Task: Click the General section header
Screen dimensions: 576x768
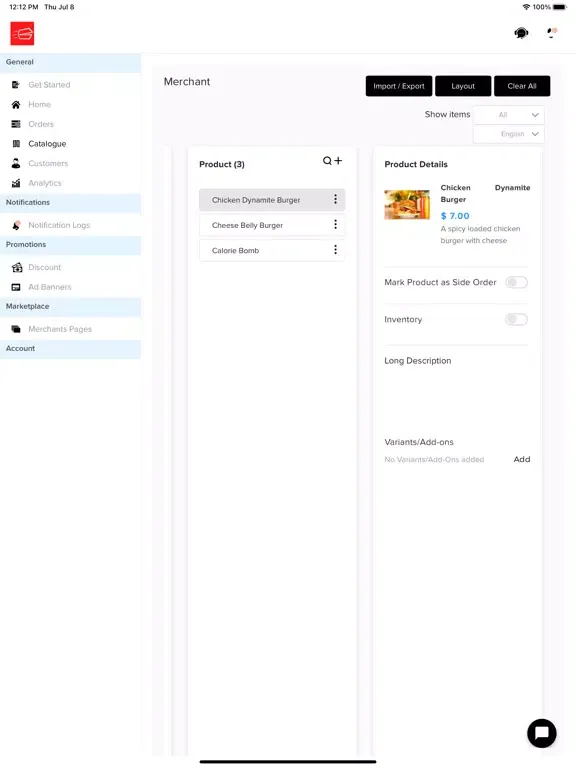Action: click(x=71, y=62)
